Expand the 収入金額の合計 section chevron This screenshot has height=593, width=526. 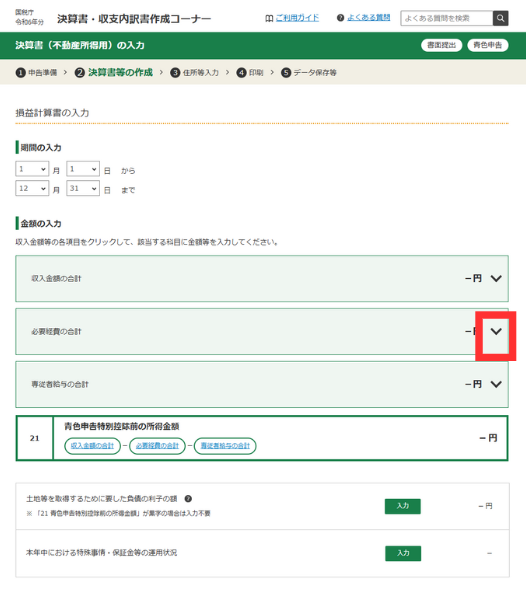[x=496, y=278]
